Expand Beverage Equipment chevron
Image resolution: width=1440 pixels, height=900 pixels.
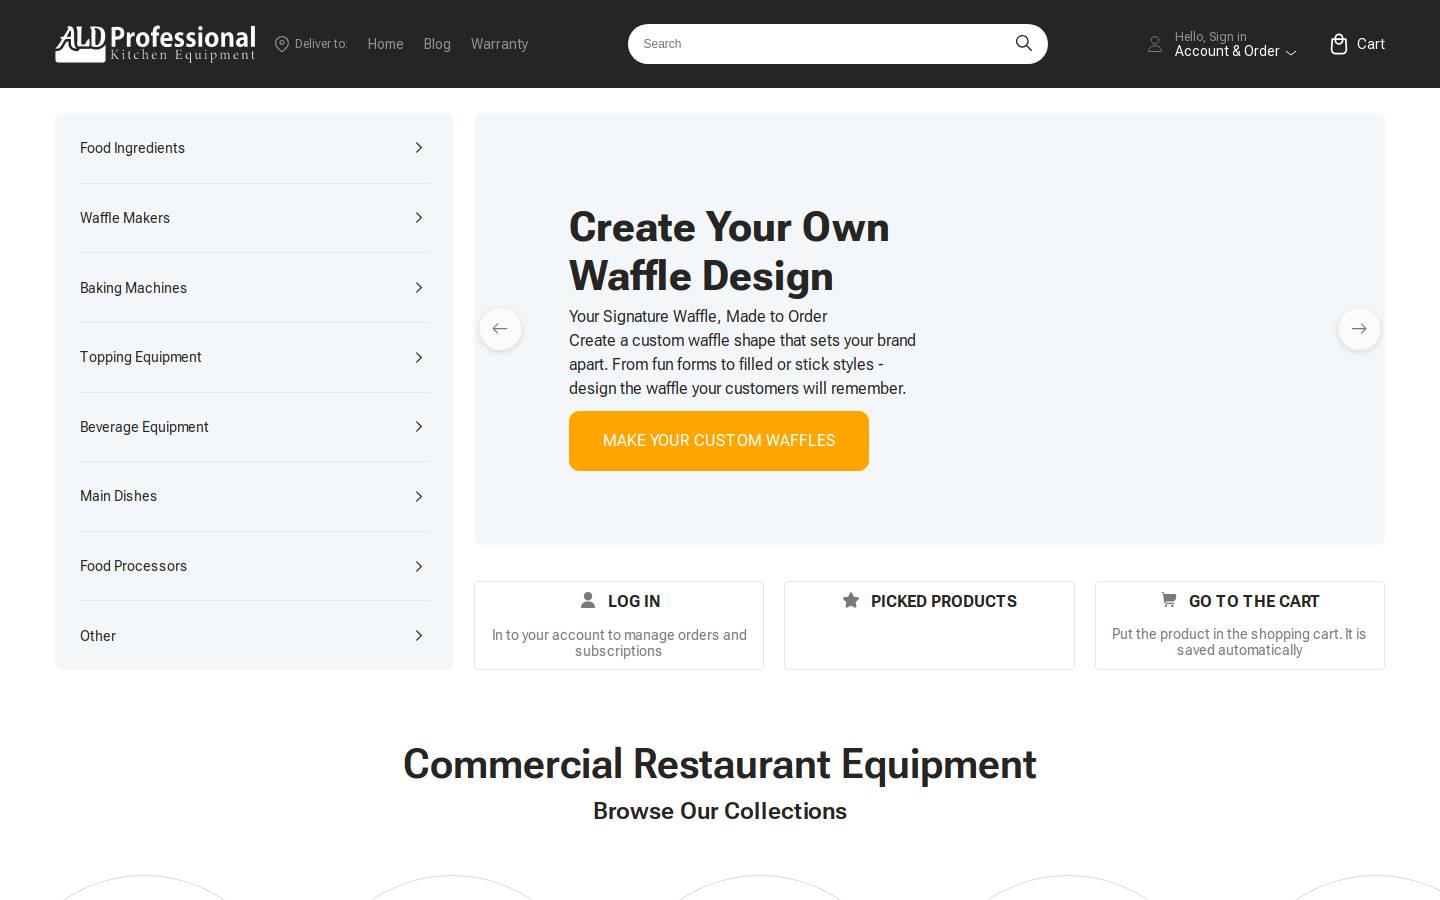point(419,427)
